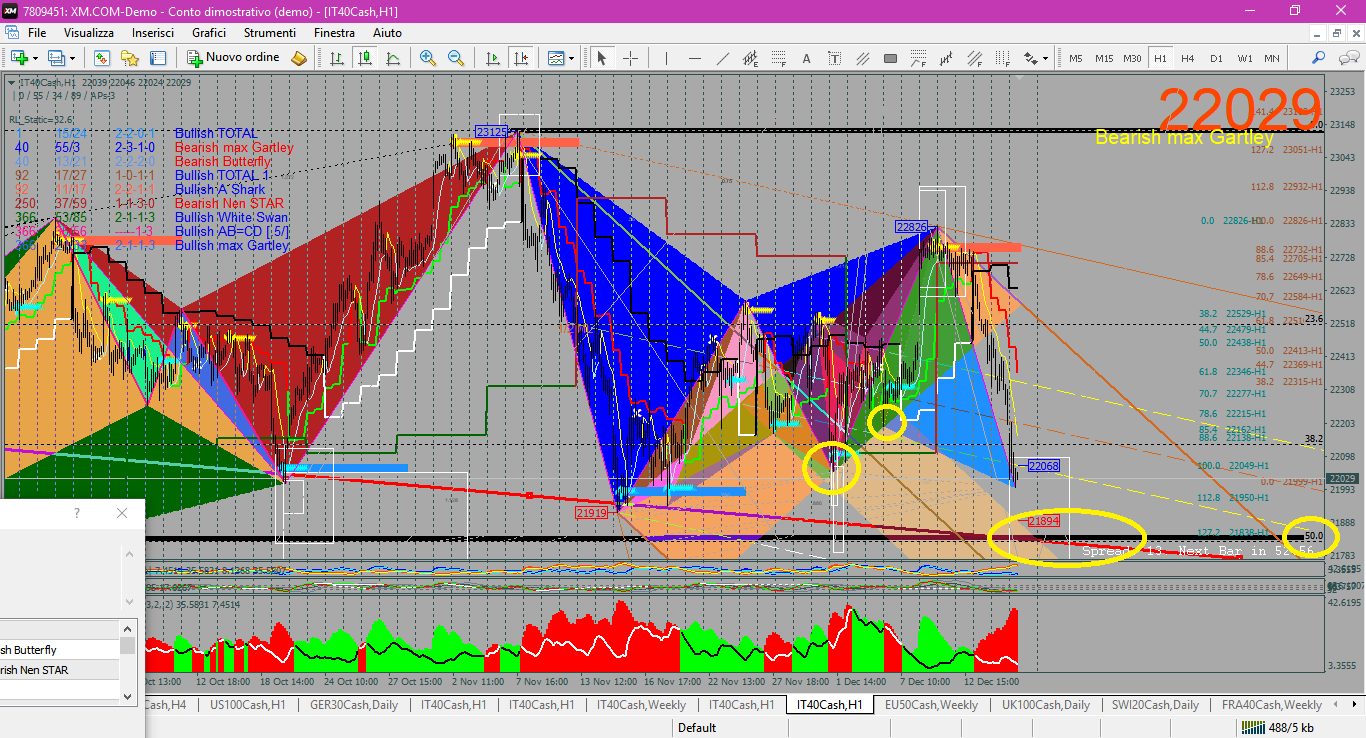This screenshot has height=738, width=1366.
Task: Click the Default profile in status bar
Action: pyautogui.click(x=697, y=728)
